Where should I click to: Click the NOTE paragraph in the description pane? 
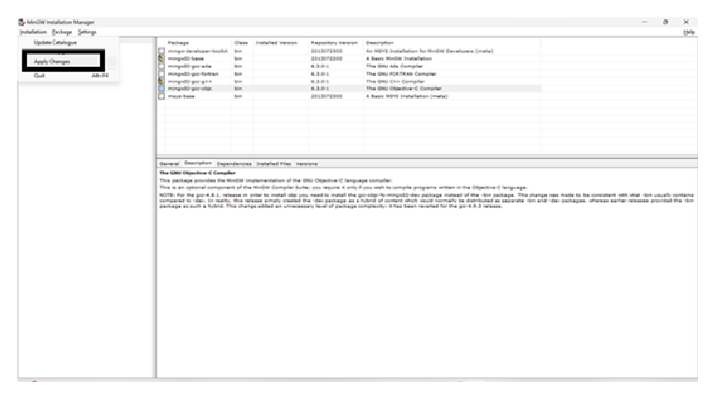427,201
